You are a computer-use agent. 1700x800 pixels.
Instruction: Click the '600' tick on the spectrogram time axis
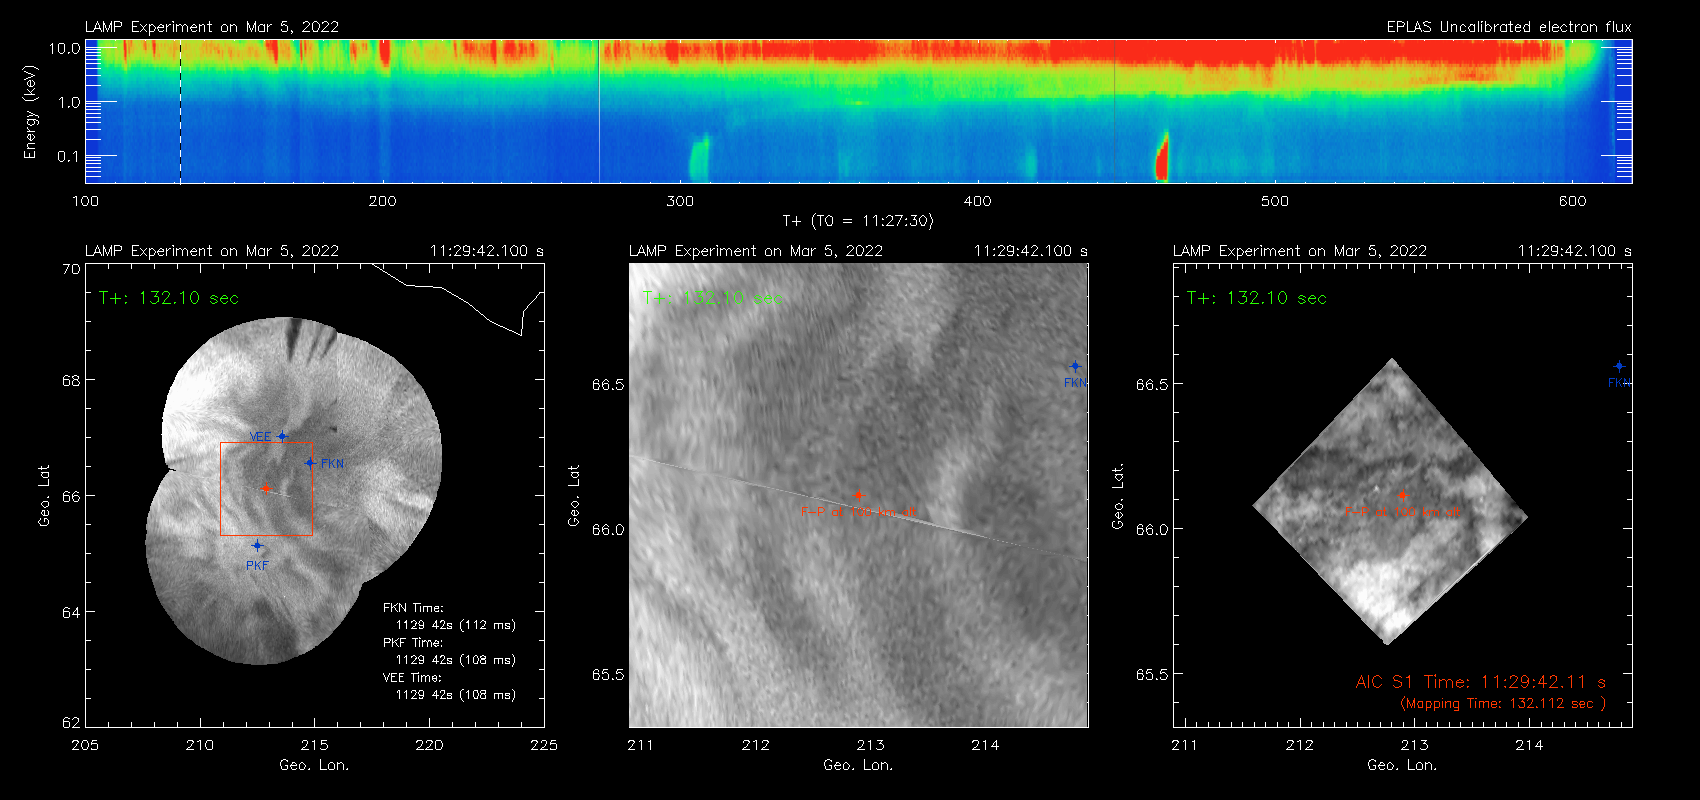click(x=1572, y=201)
